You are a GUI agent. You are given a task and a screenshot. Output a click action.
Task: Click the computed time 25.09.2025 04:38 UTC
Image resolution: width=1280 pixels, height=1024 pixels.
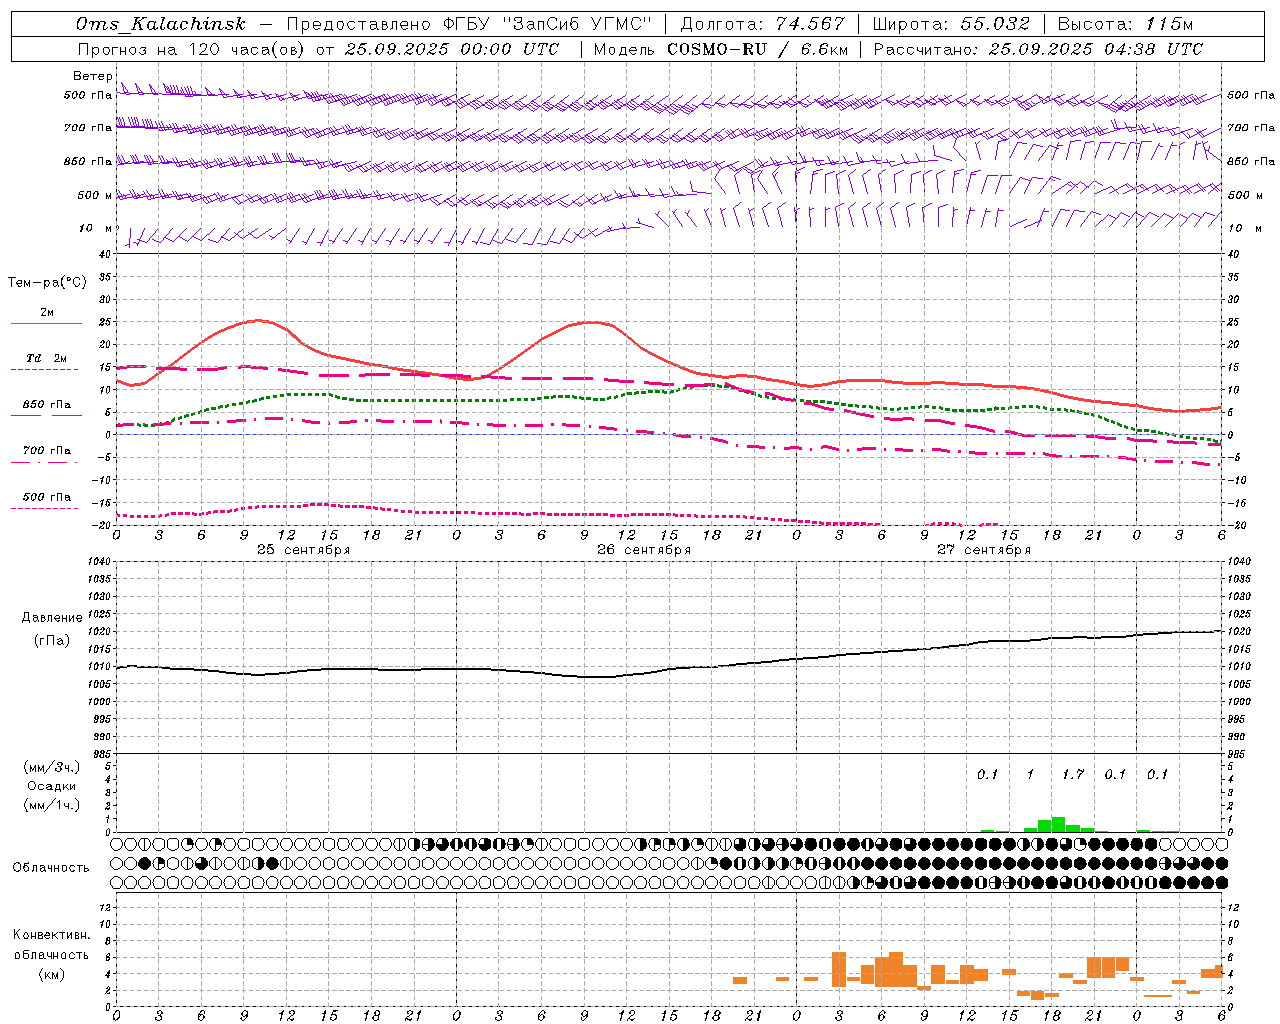(1095, 49)
